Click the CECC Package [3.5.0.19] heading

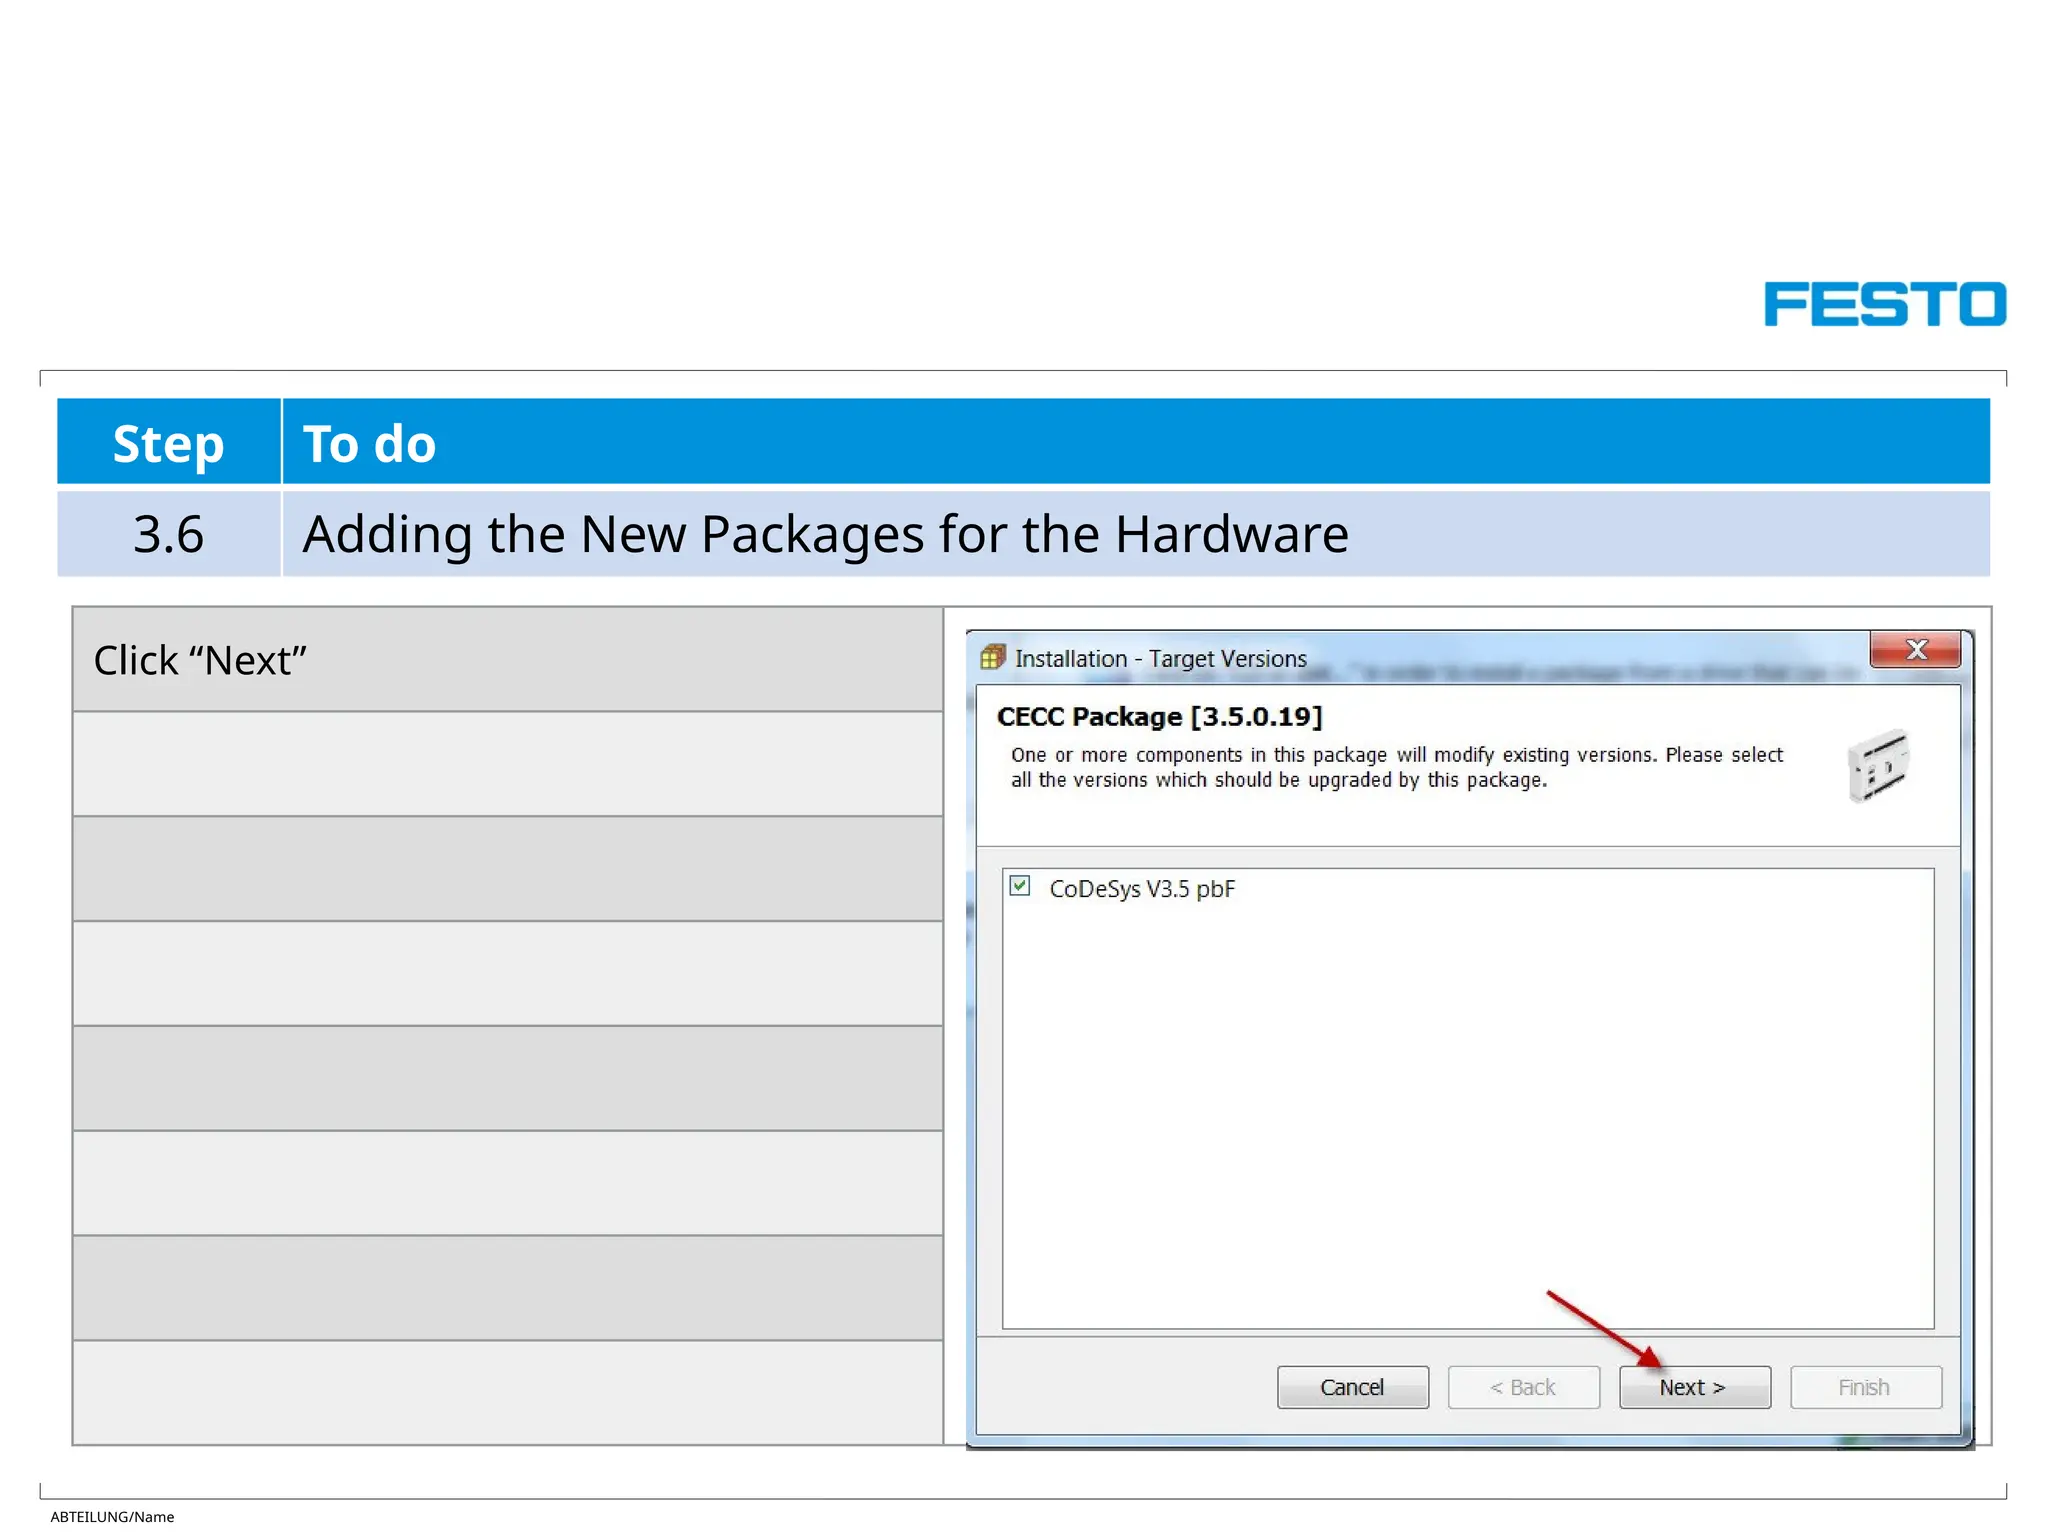[1159, 716]
